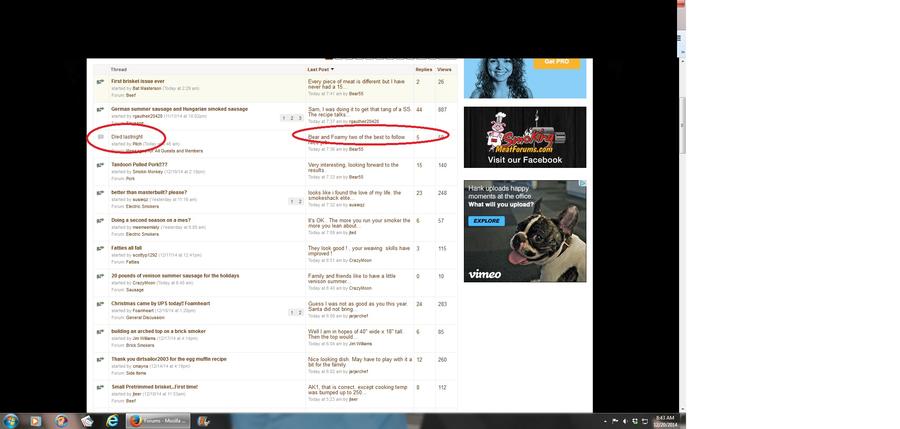This screenshot has height=429, width=900.
Task: Click thread icon for Small Pretrimmed brisket
Action: click(x=100, y=387)
